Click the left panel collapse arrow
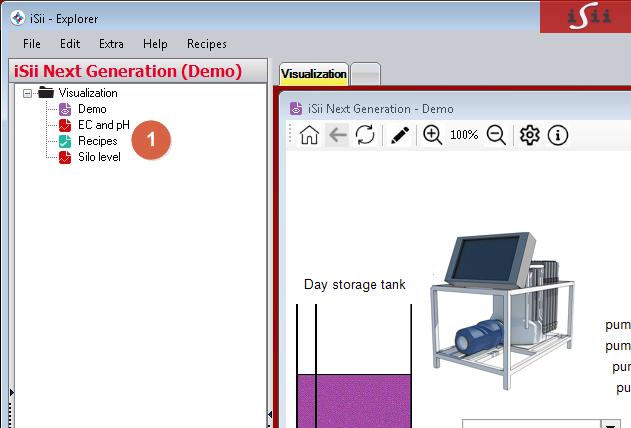Viewport: 631px width, 428px height. pos(12,392)
